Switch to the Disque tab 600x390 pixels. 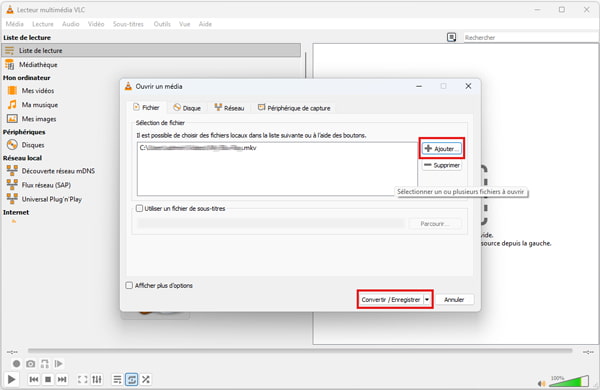pos(187,108)
